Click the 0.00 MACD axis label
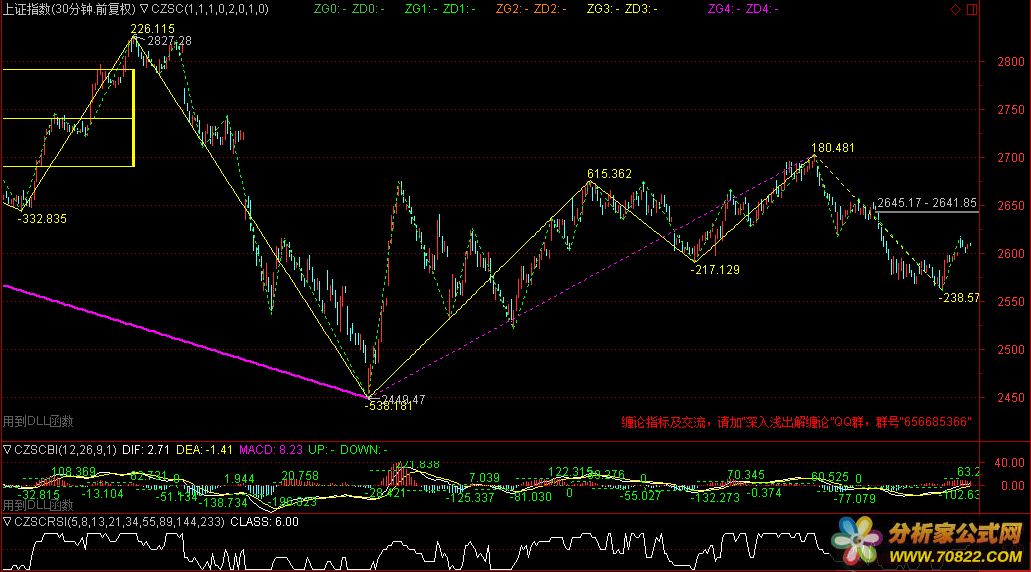The height and width of the screenshot is (572, 1031). pos(1013,485)
